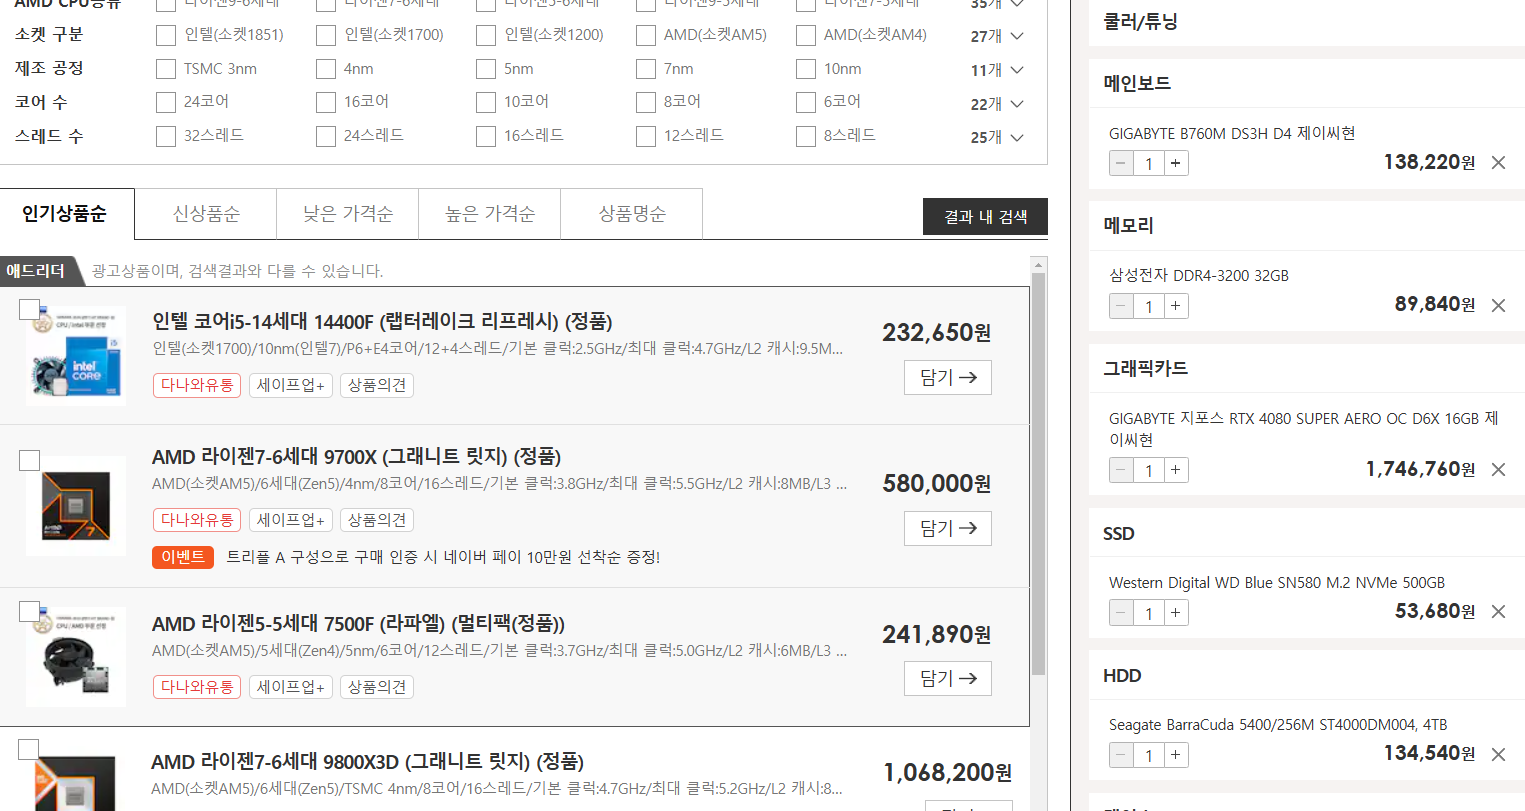Increase quantity of RTX 4080 SUPER graphics card
Image resolution: width=1525 pixels, height=811 pixels.
[1176, 470]
